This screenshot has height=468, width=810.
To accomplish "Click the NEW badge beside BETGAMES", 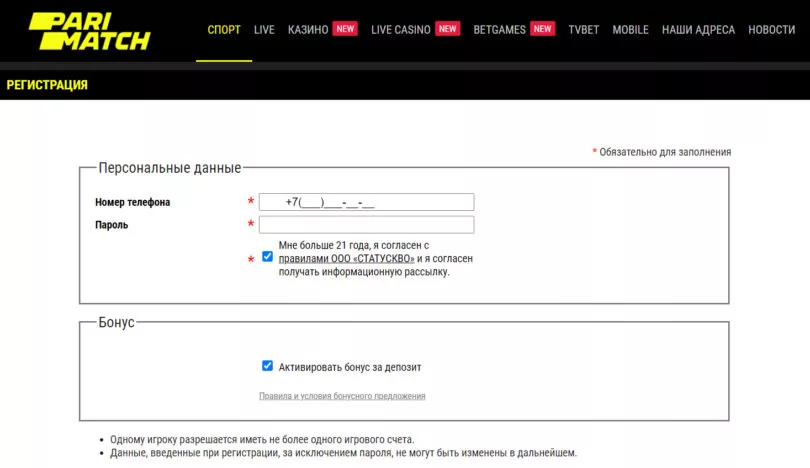I will (x=543, y=29).
